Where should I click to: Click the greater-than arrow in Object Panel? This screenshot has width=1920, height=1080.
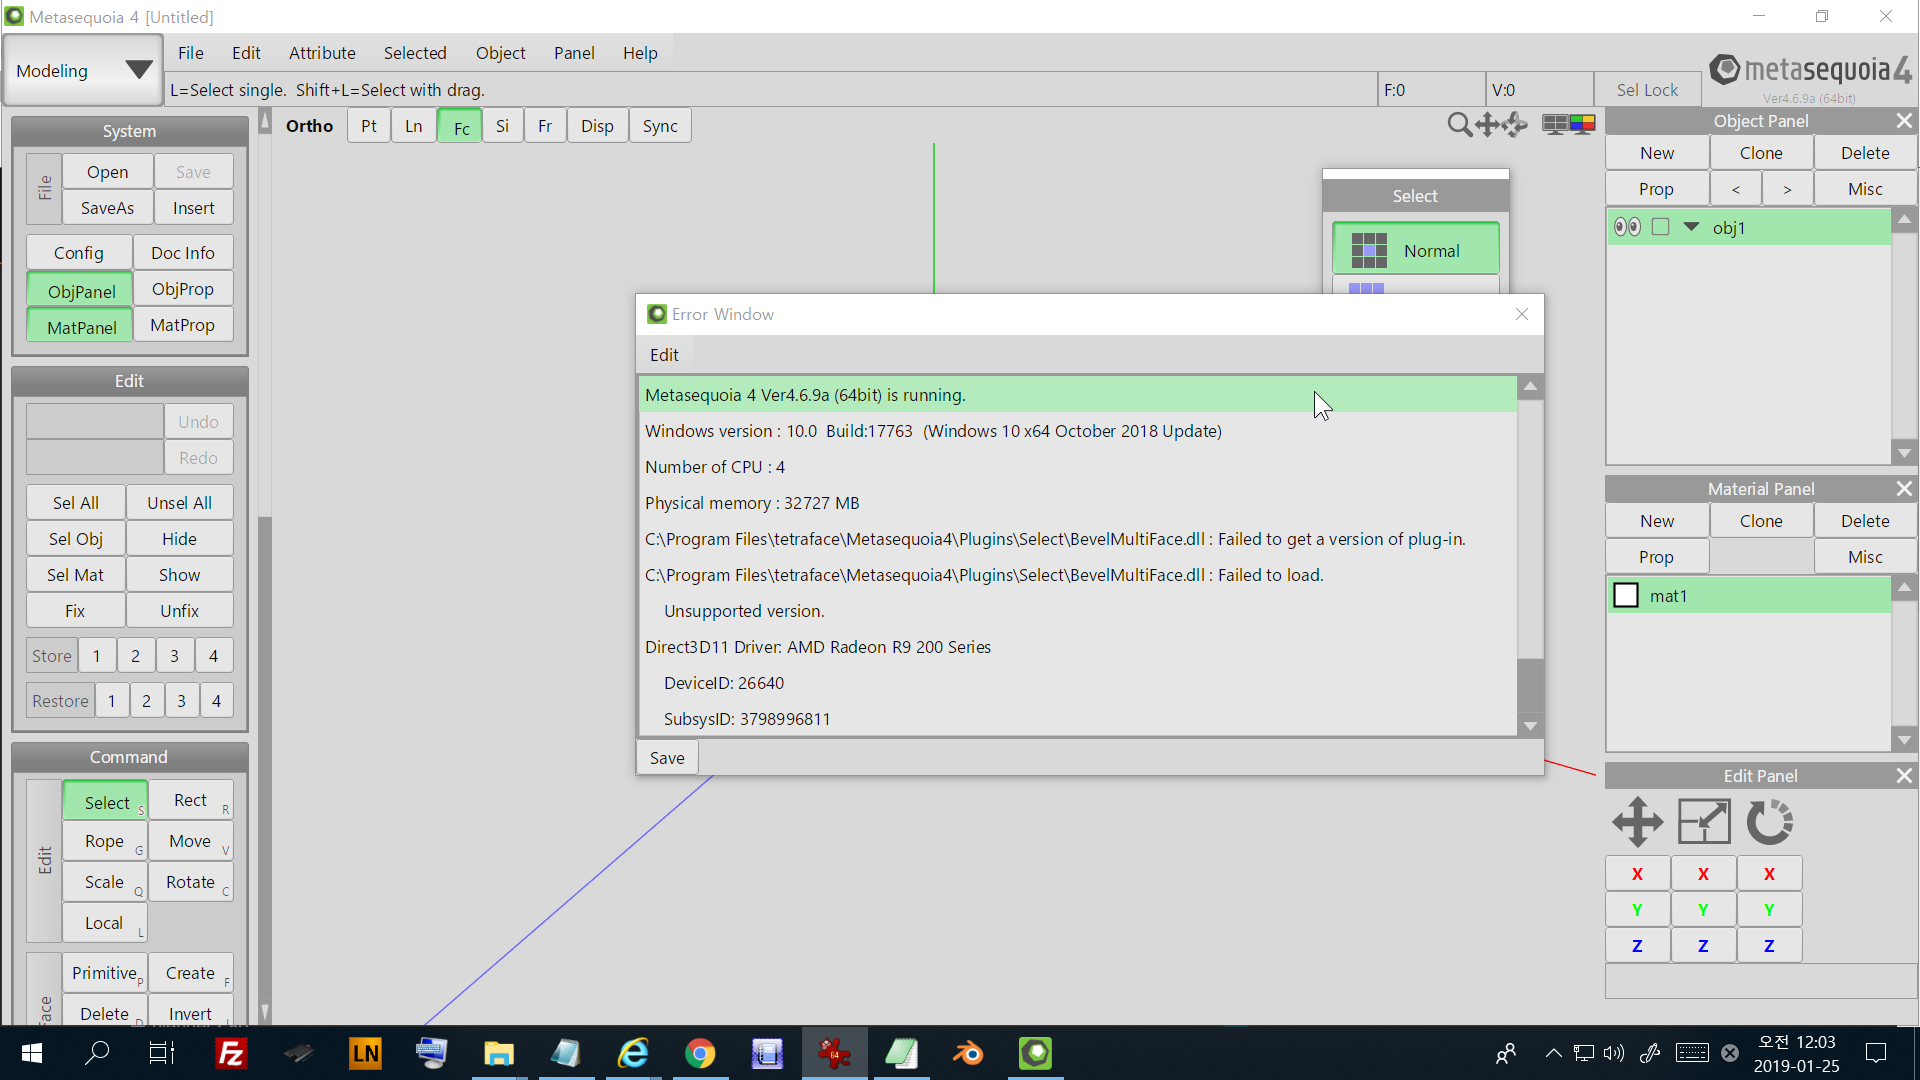tap(1787, 189)
